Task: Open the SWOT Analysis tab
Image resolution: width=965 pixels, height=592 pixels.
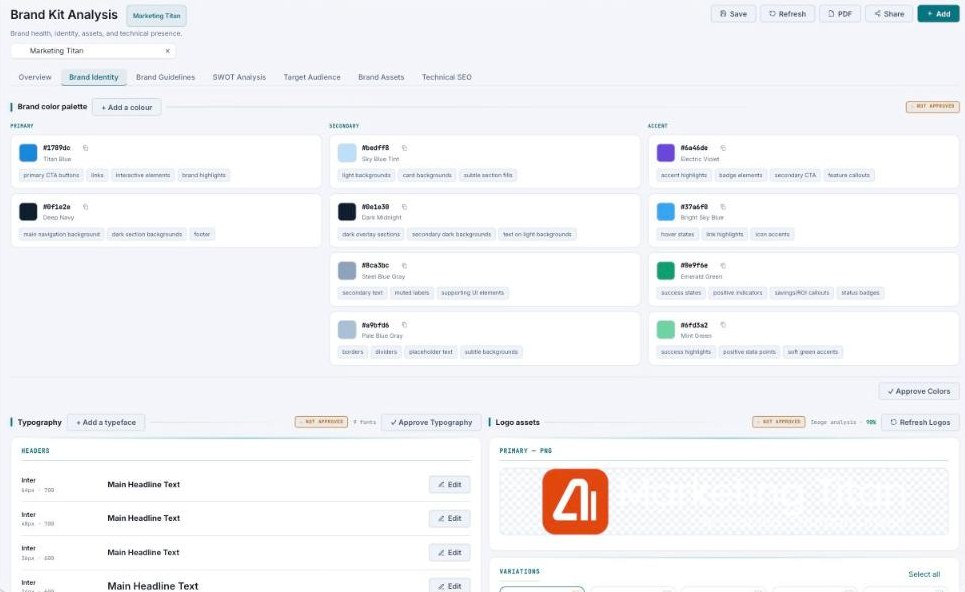Action: tap(239, 77)
